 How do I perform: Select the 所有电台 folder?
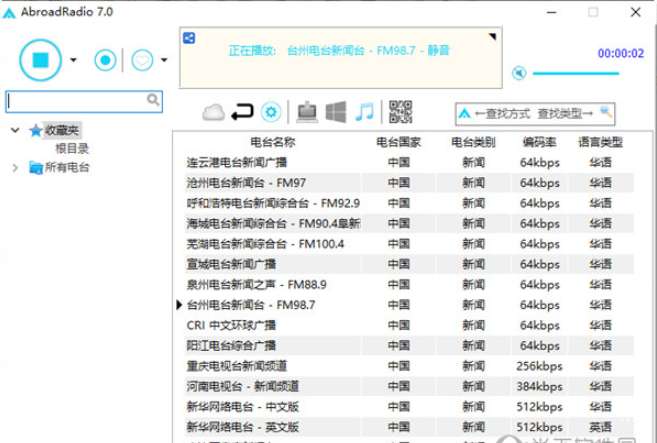click(59, 168)
